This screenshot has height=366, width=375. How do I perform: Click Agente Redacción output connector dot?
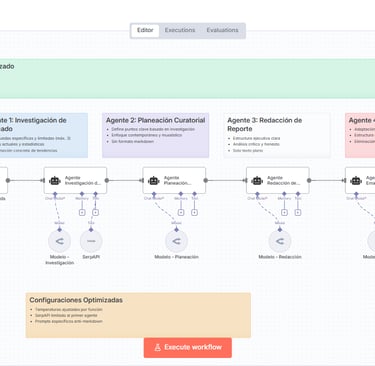click(309, 180)
